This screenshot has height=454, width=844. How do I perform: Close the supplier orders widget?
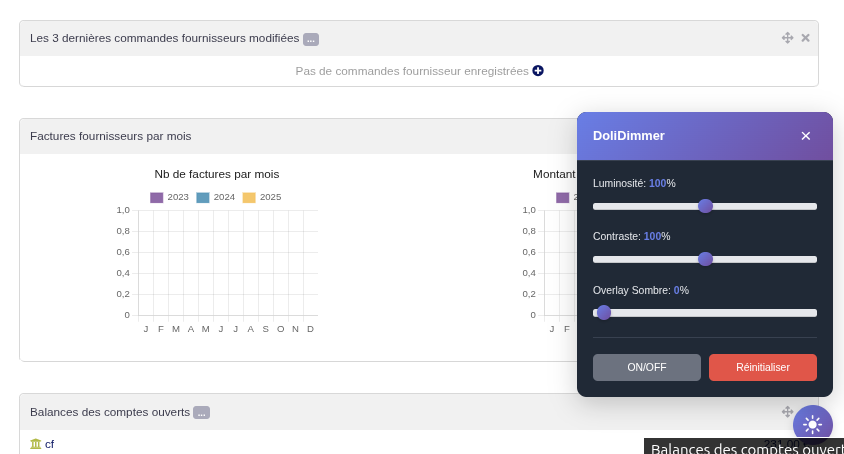pyautogui.click(x=805, y=38)
